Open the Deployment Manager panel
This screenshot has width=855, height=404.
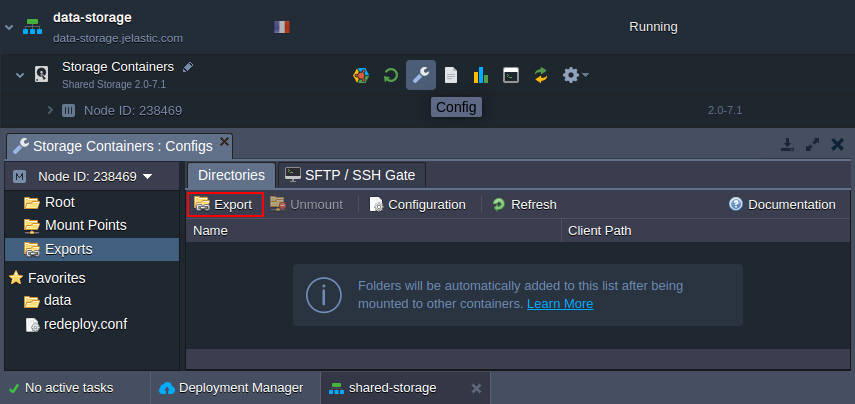coord(231,388)
